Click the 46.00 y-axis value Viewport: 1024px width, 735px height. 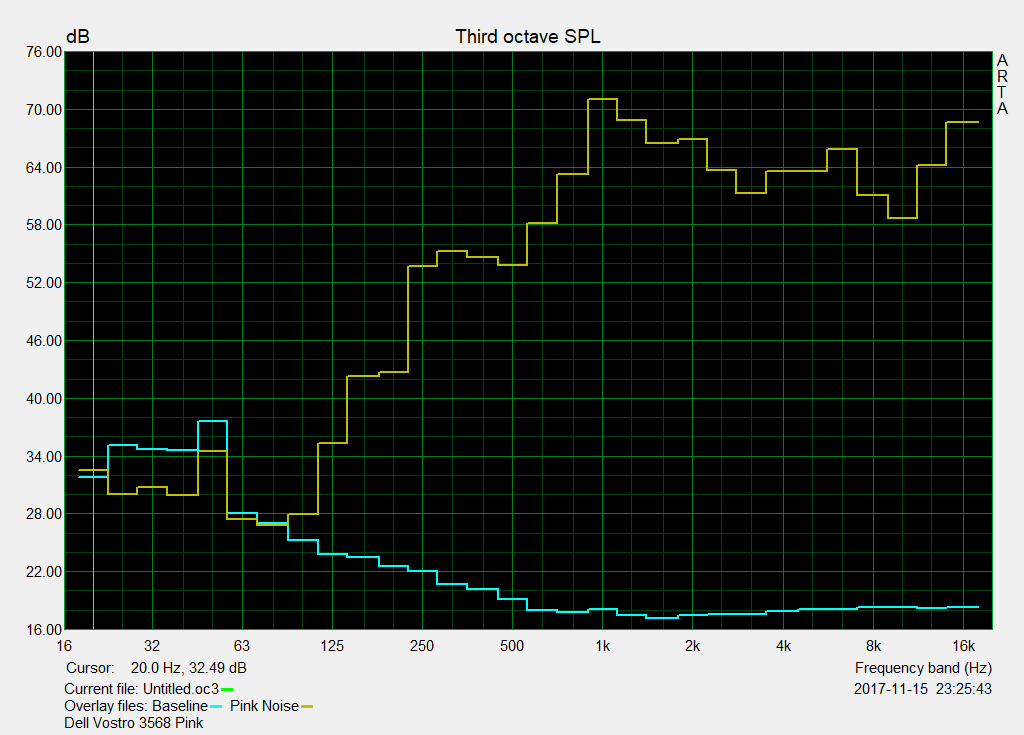44,341
